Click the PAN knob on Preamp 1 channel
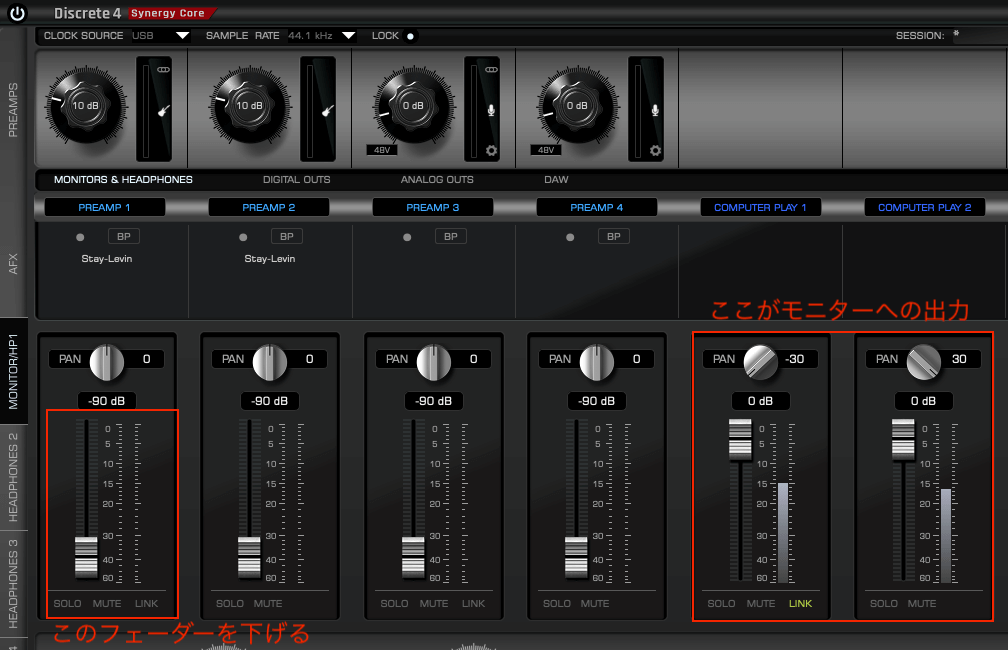Screen dimensions: 1008x650 (107, 362)
